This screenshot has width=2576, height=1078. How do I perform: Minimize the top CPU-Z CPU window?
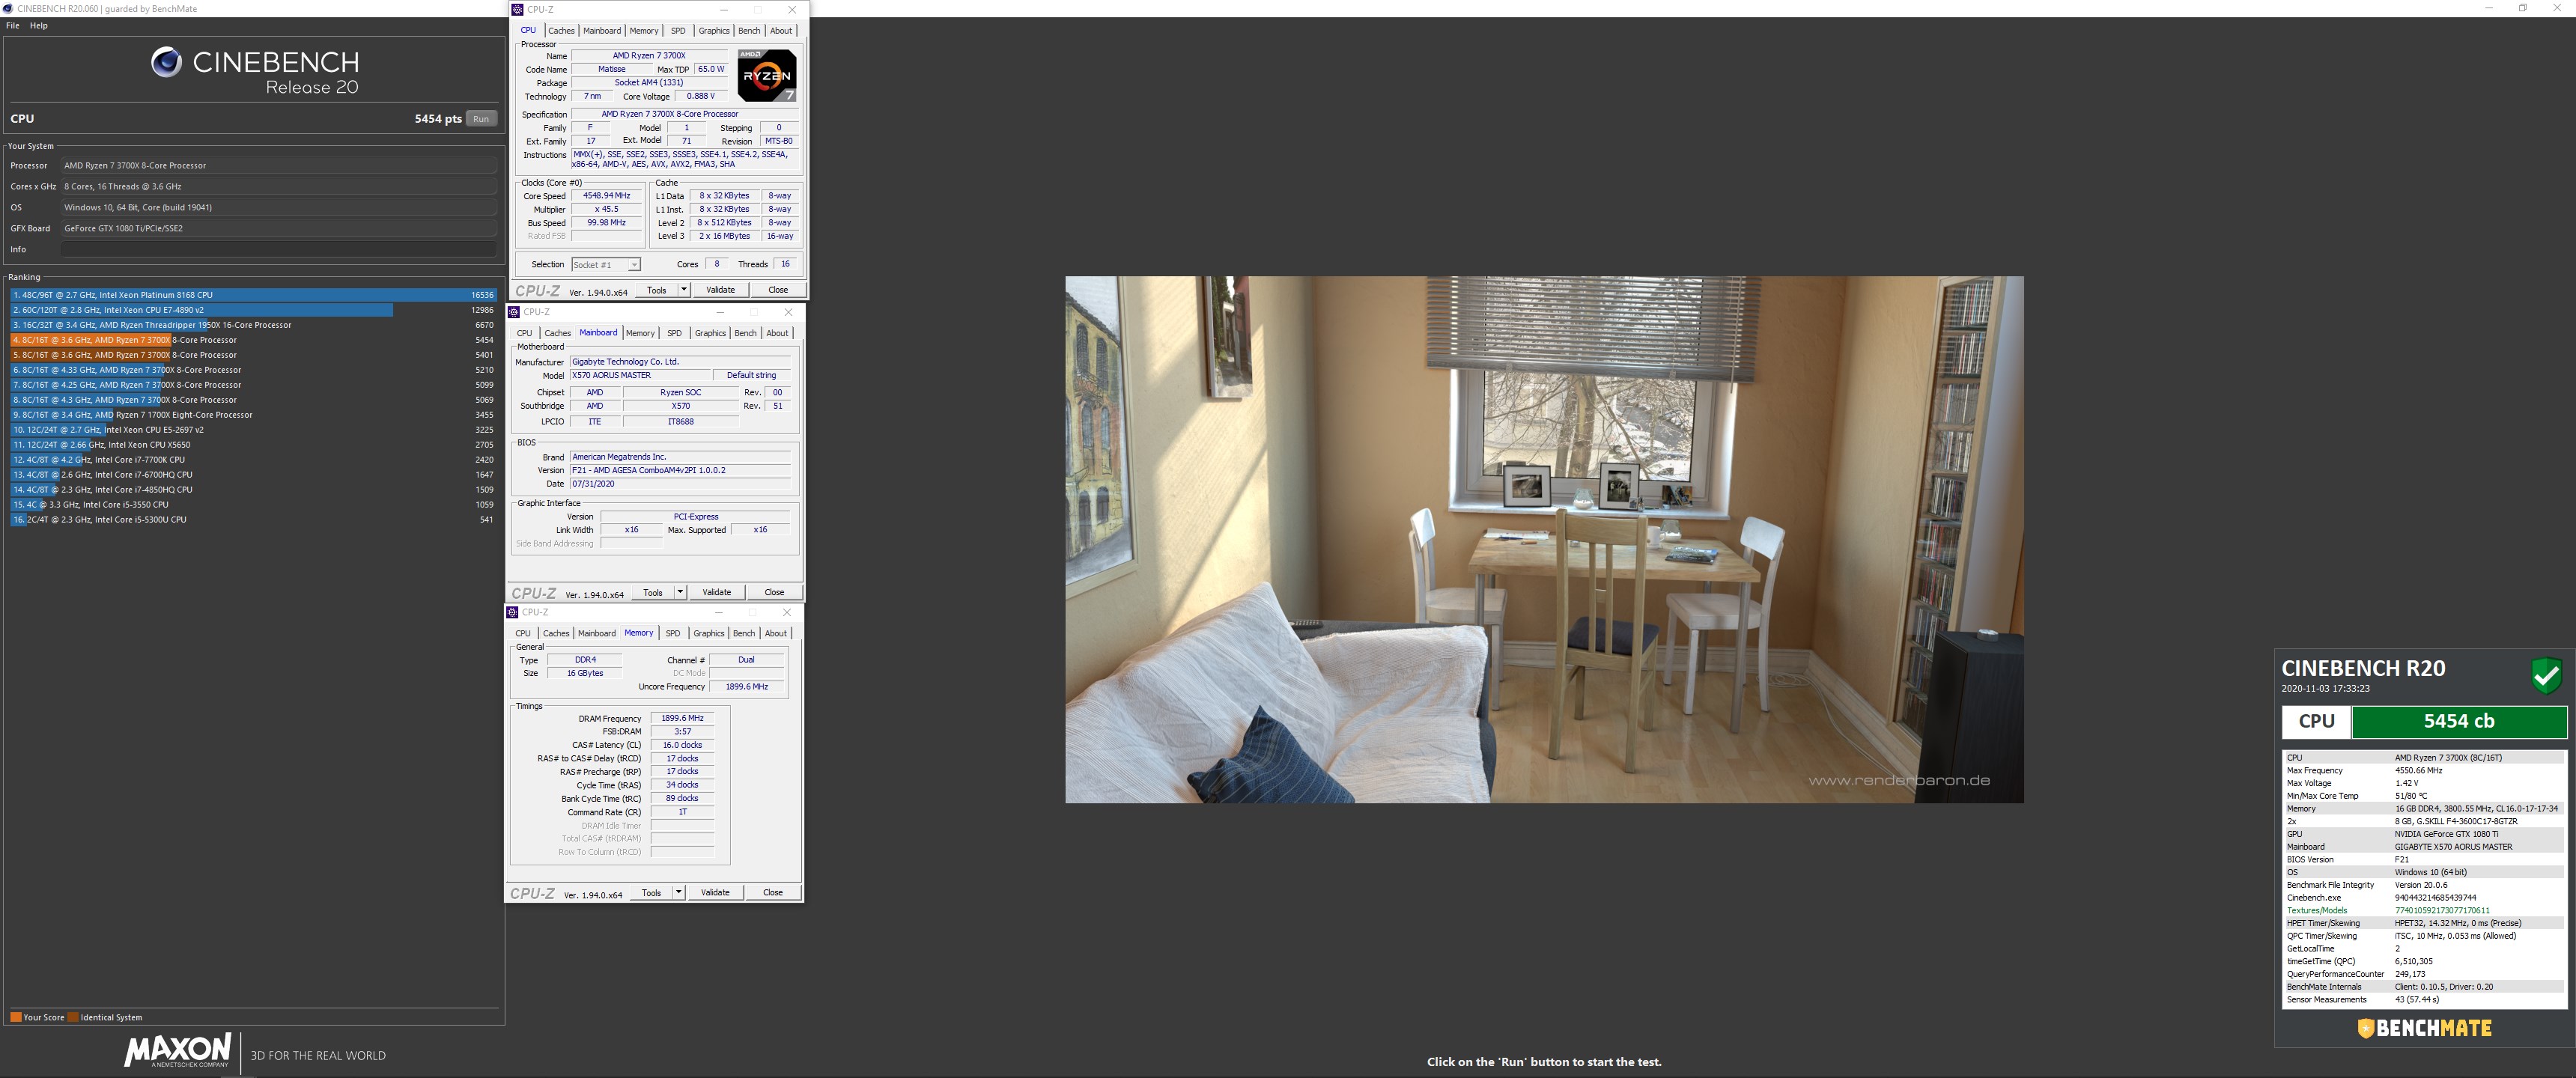pos(724,10)
